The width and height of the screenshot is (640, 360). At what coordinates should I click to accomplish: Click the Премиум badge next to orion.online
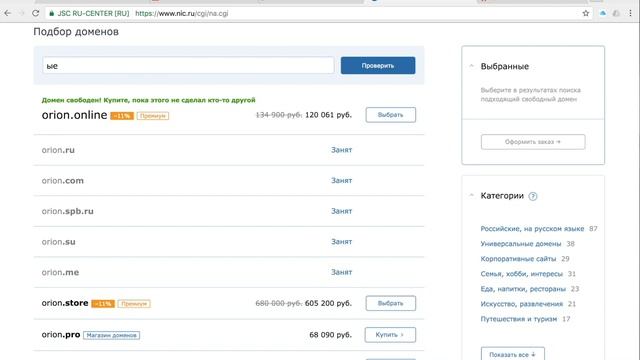(153, 116)
